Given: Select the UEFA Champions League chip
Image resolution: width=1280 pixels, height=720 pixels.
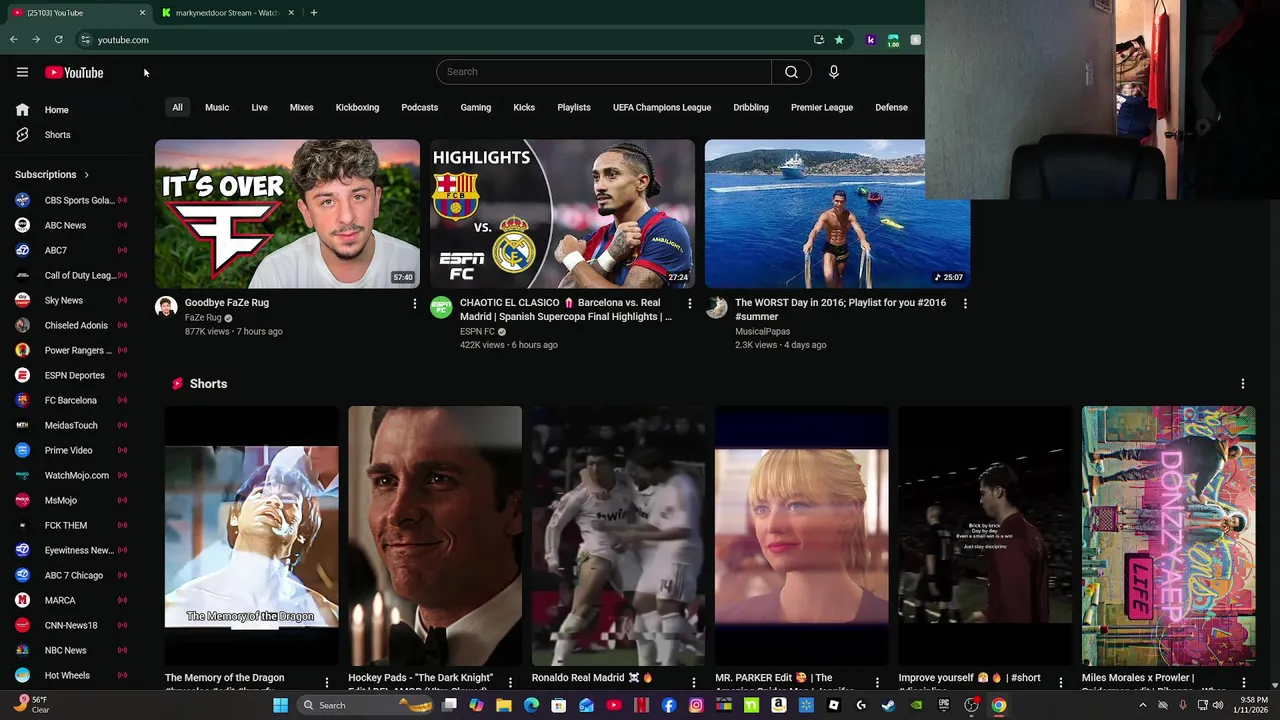Looking at the screenshot, I should (x=662, y=107).
